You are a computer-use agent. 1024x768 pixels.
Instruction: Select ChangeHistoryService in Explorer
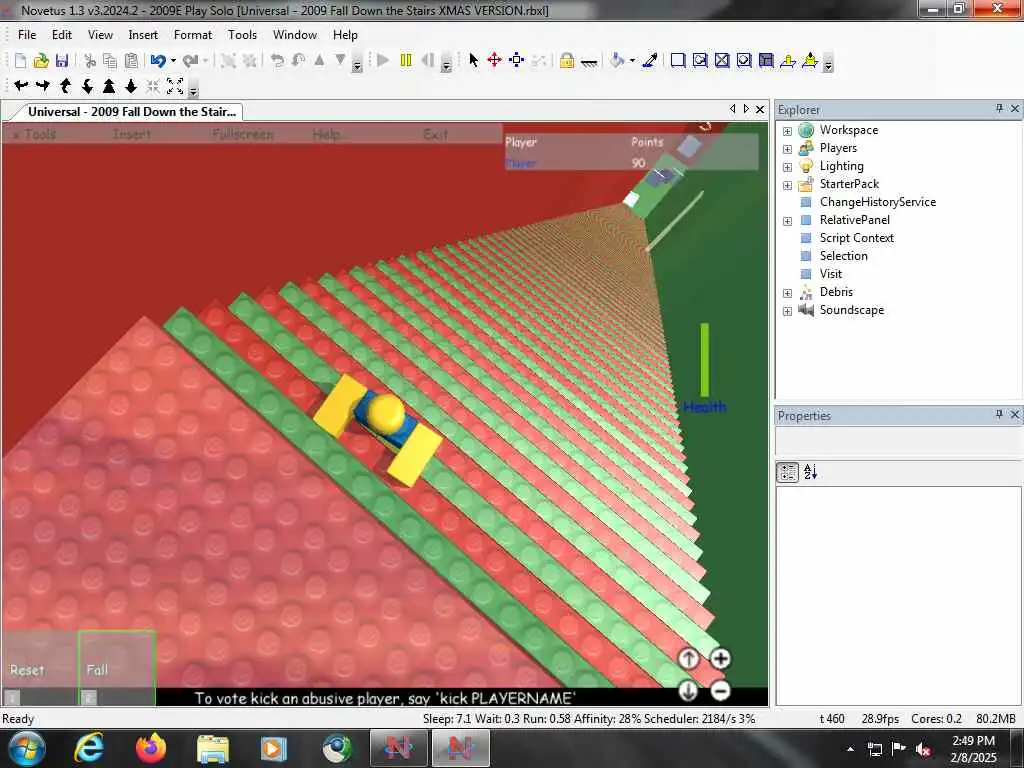tap(878, 202)
